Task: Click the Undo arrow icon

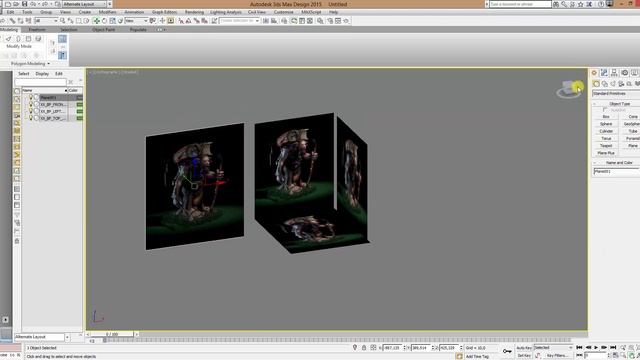Action: (x=33, y=4)
